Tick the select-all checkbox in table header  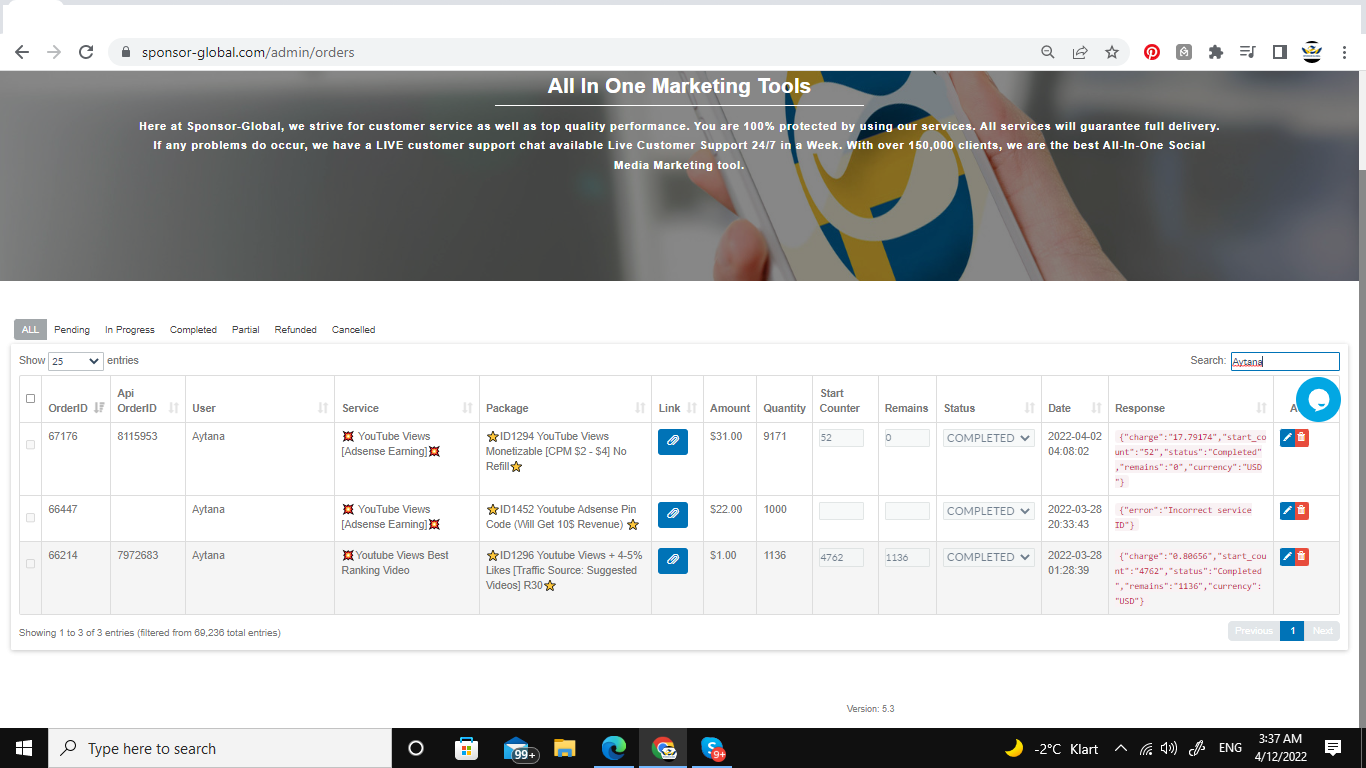30,399
